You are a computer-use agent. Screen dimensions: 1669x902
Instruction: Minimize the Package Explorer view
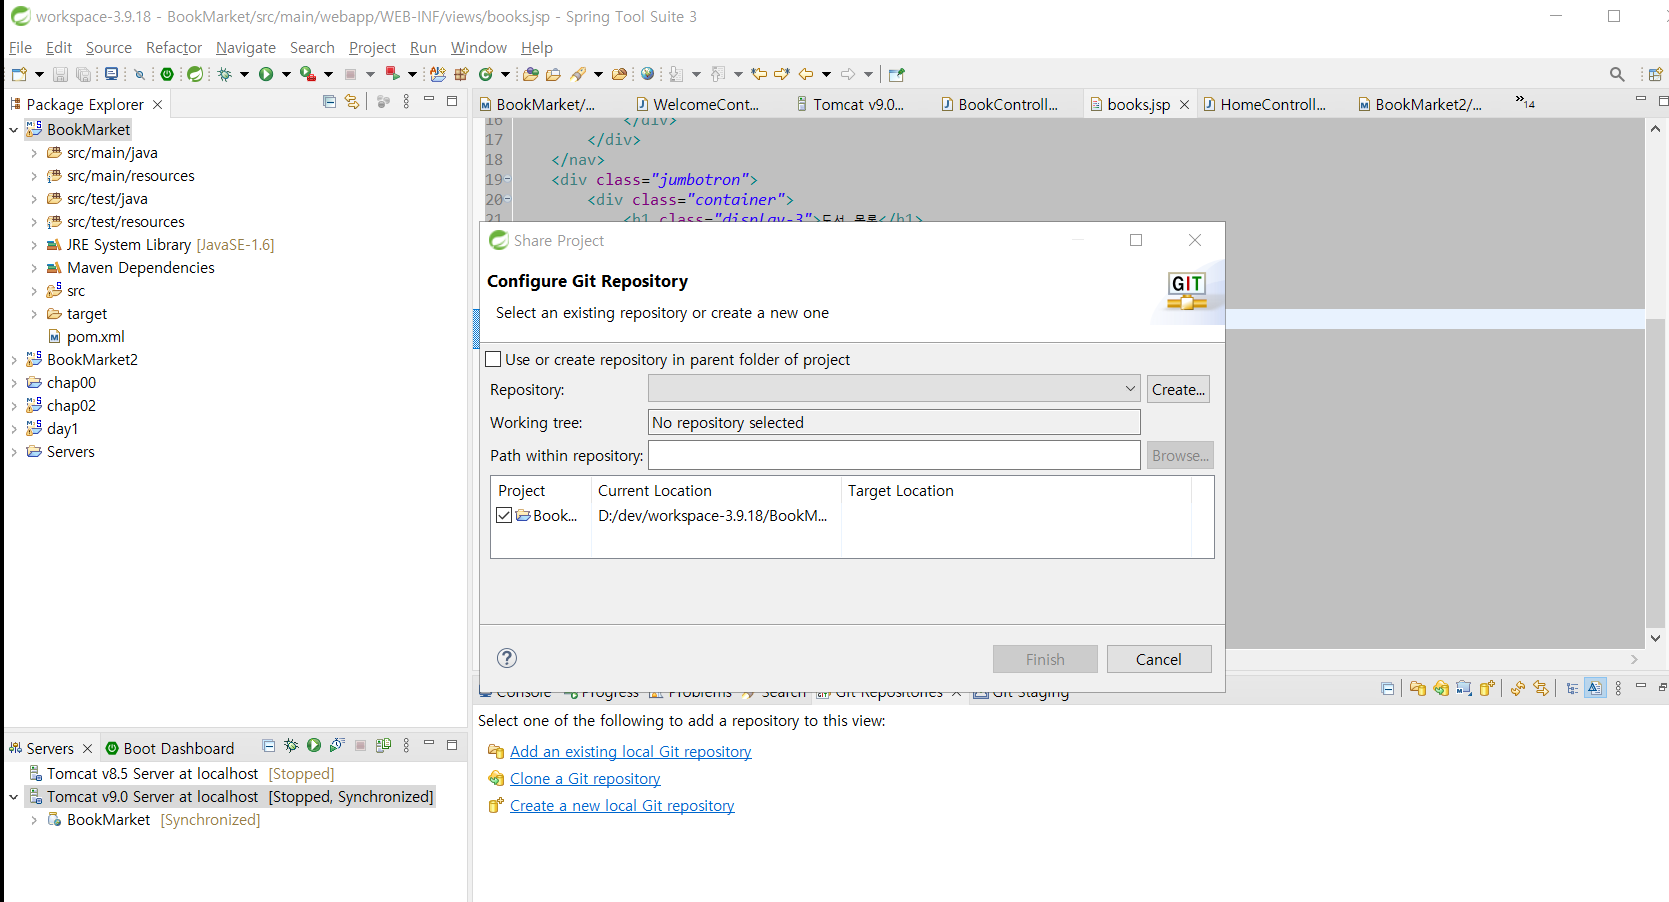[x=429, y=100]
